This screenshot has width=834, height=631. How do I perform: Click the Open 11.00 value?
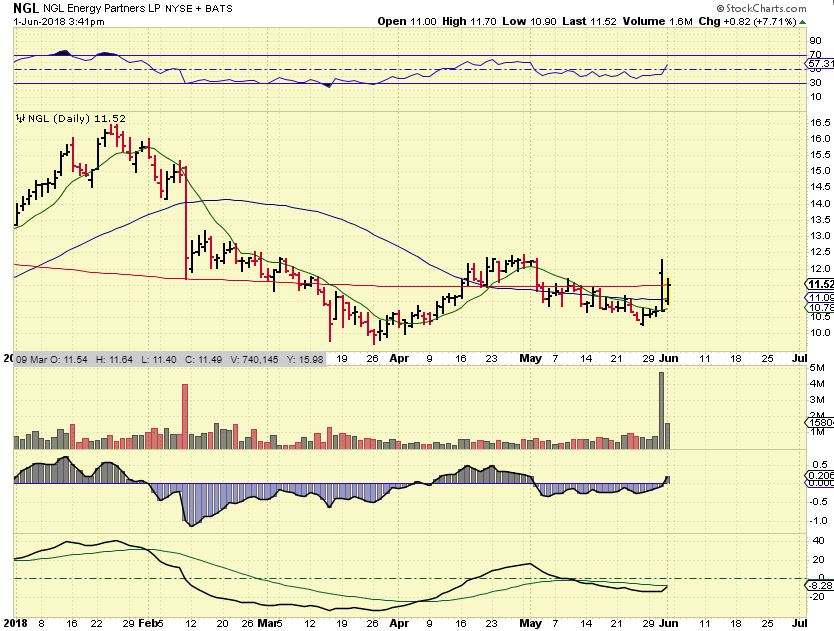pos(407,21)
